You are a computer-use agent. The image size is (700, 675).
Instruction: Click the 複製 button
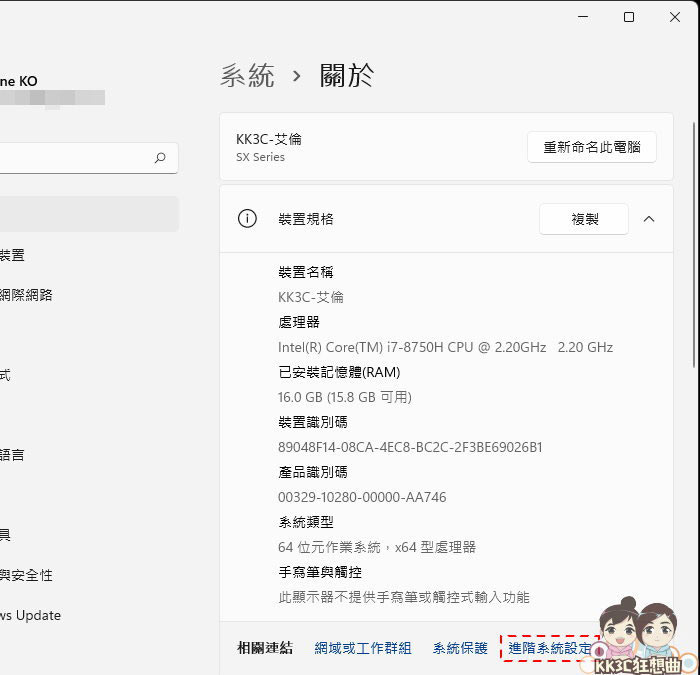584,219
